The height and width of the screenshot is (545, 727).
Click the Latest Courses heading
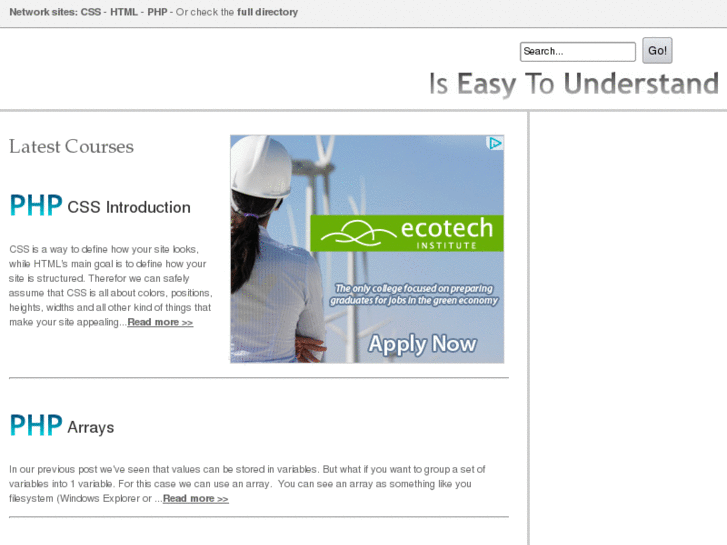71,147
